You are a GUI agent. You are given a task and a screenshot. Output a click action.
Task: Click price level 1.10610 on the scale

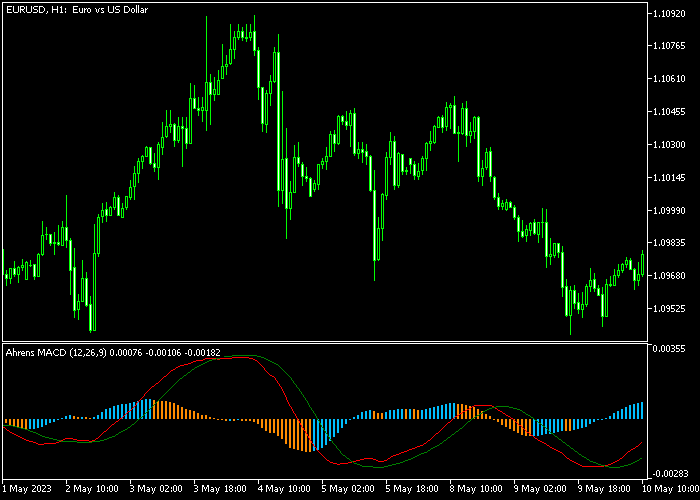669,79
